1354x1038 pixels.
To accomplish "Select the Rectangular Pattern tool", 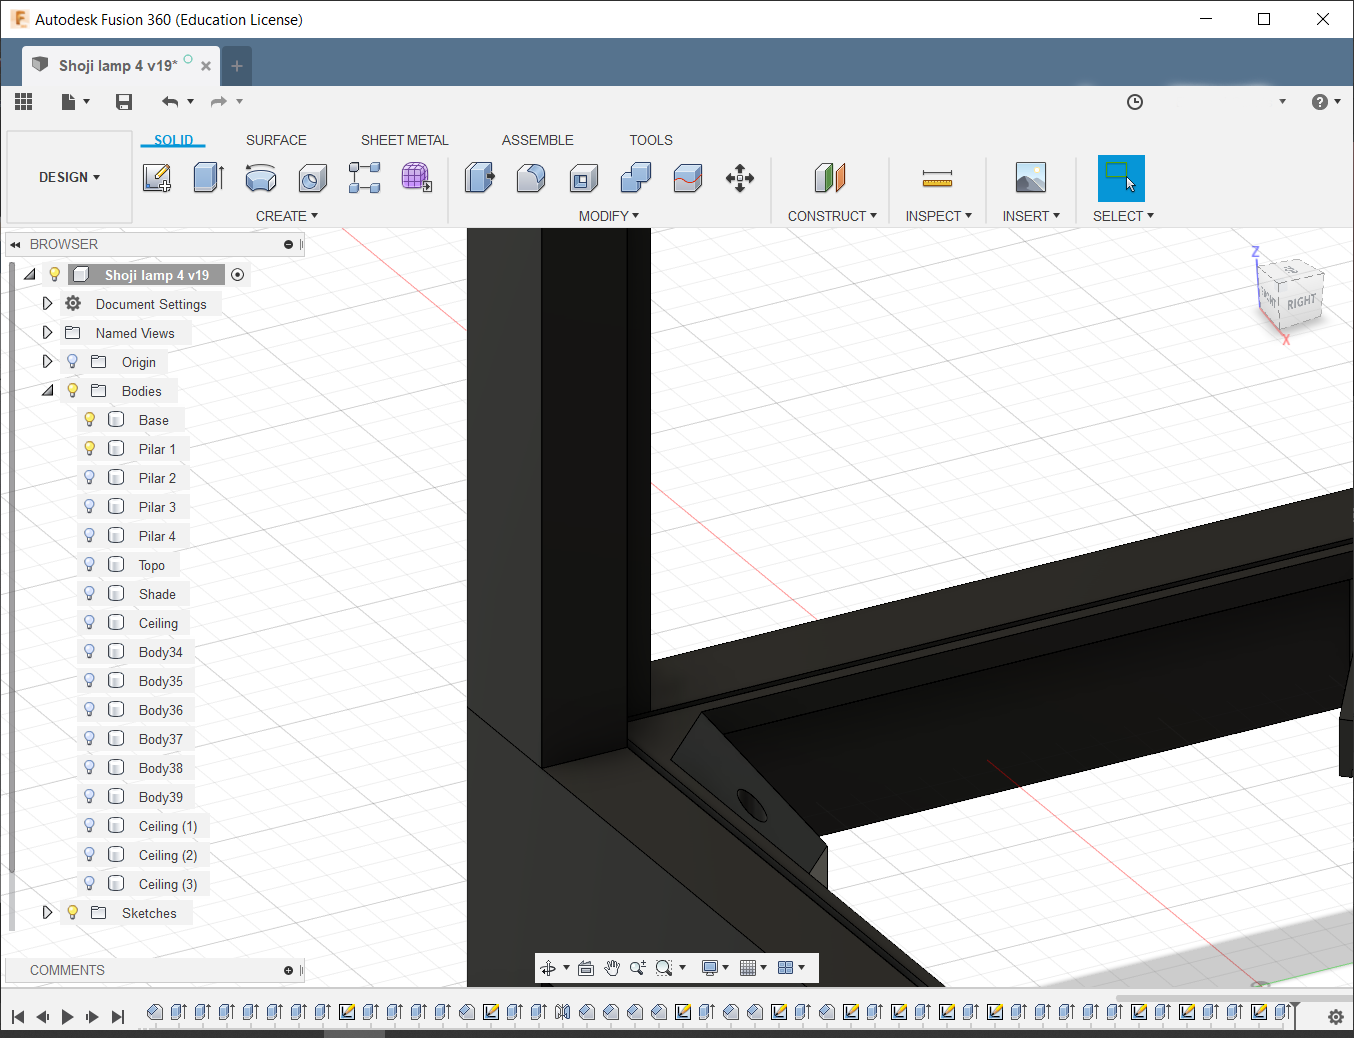I will tap(365, 178).
